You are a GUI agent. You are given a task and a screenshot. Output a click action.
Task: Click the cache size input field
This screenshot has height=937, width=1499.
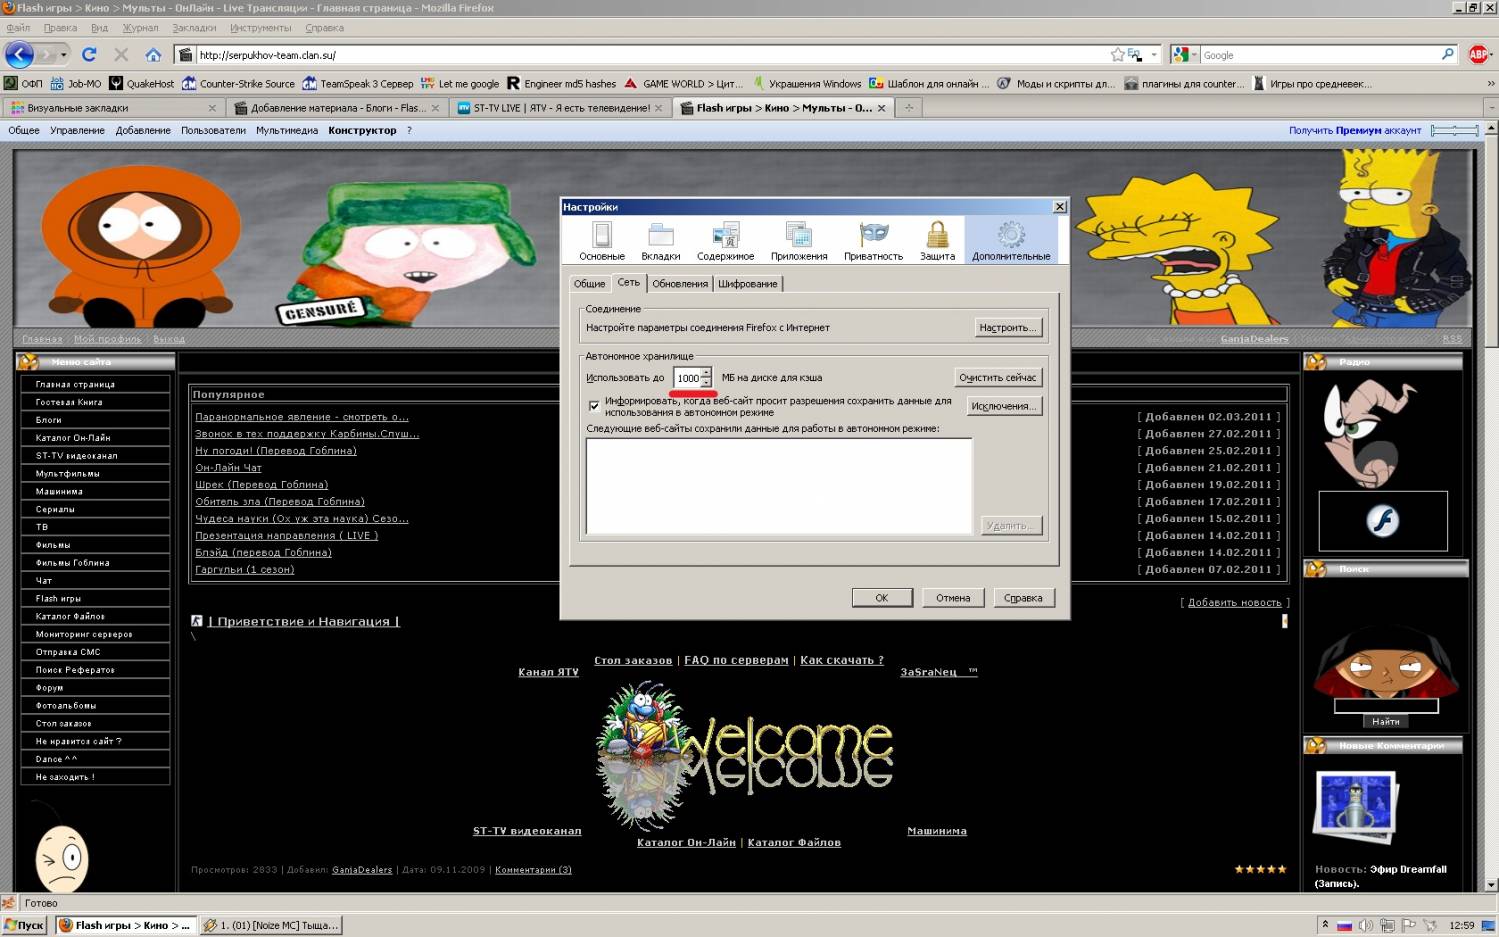[x=687, y=378]
